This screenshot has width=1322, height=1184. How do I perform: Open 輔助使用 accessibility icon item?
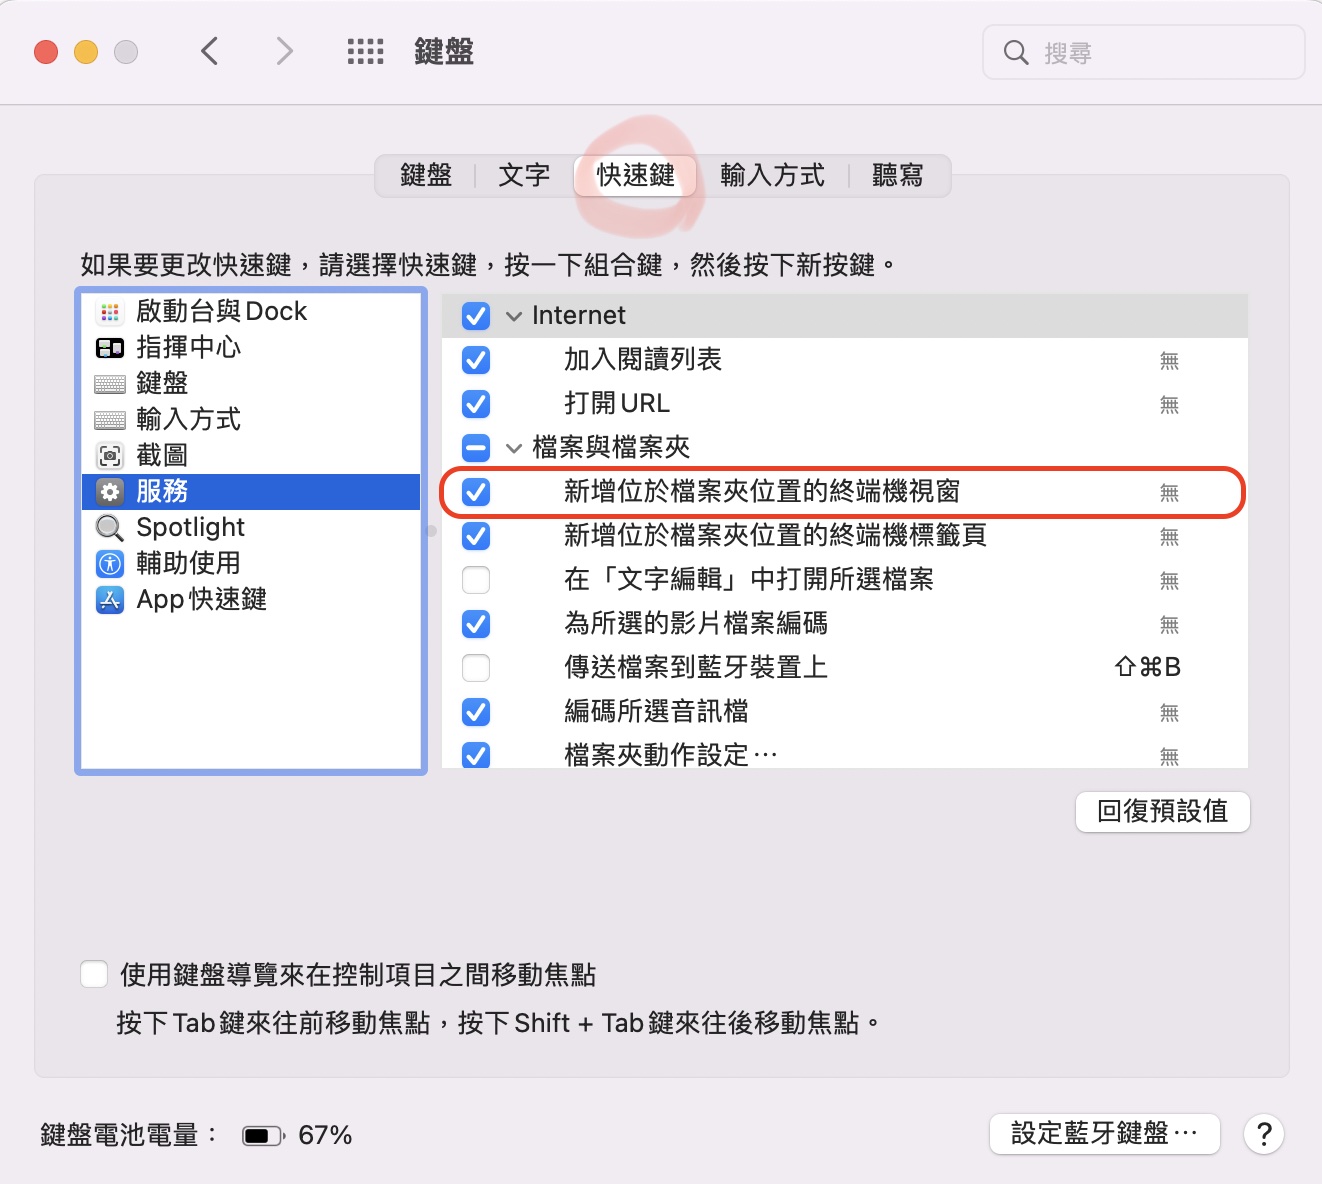tap(110, 564)
